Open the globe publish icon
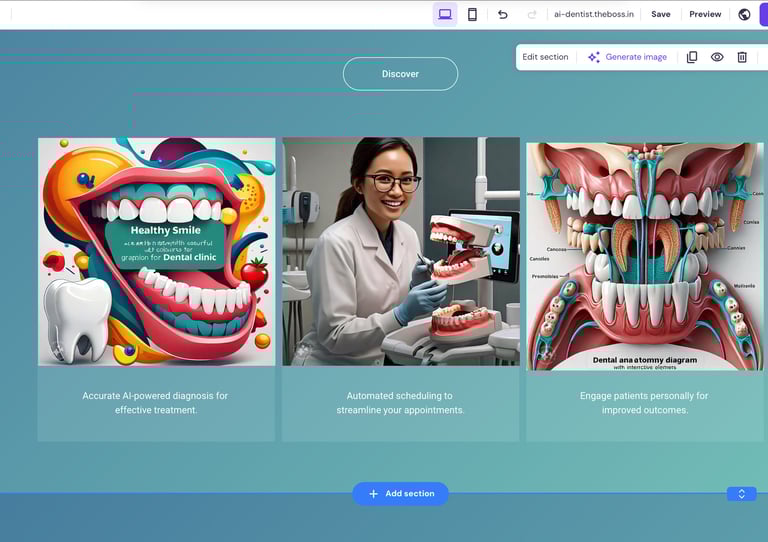Screen dimensions: 768x542 point(744,14)
